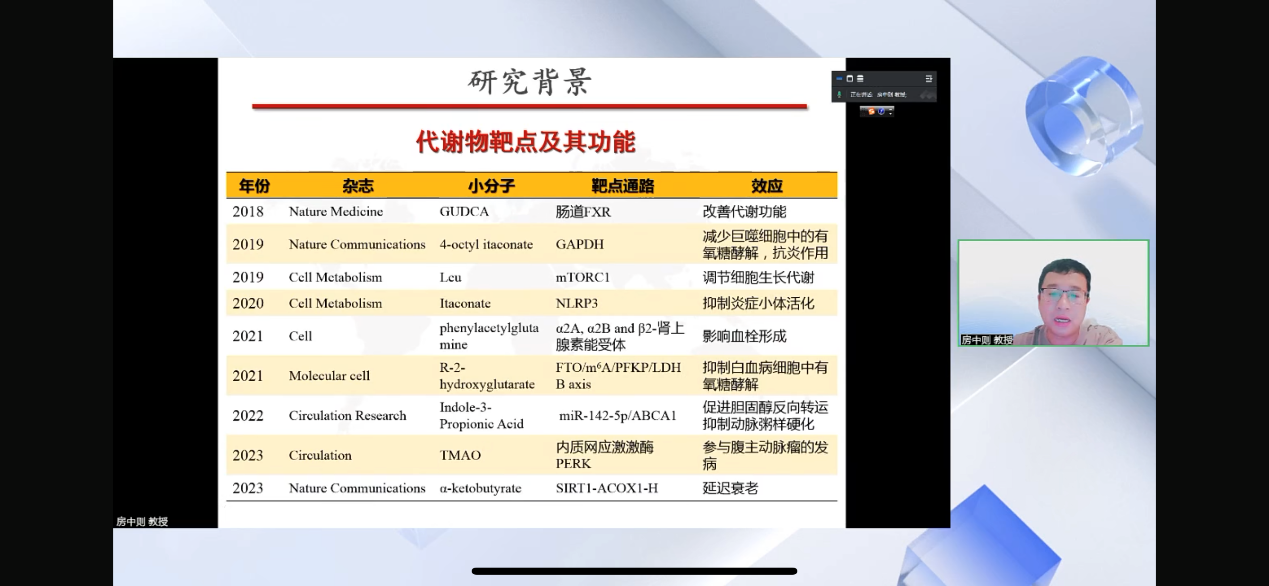The image size is (1269, 586).
Task: Open the blue round app icon in mini taskbar
Action: point(881,111)
